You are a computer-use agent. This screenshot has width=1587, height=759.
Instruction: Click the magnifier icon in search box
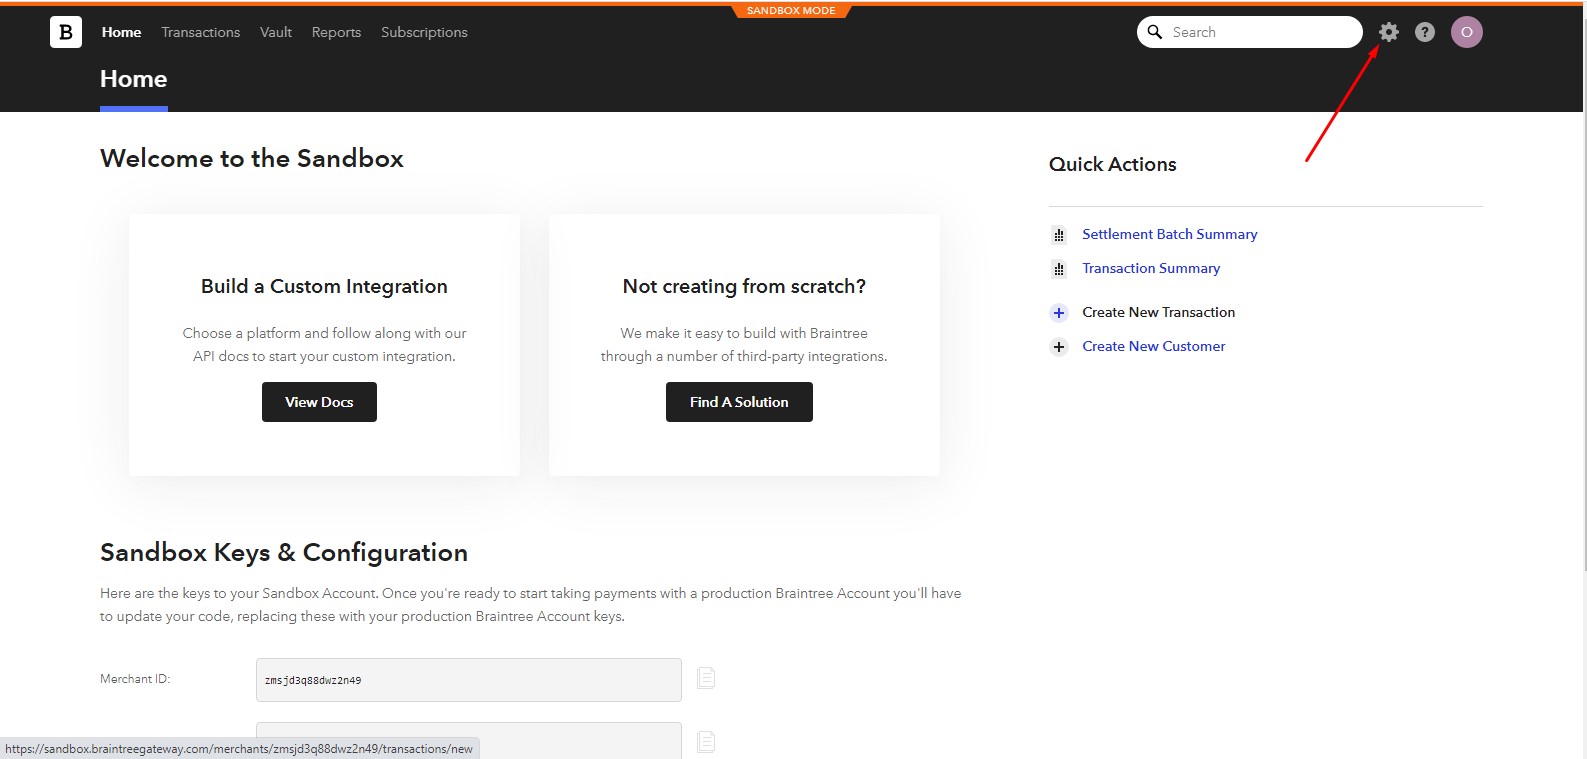(1155, 32)
